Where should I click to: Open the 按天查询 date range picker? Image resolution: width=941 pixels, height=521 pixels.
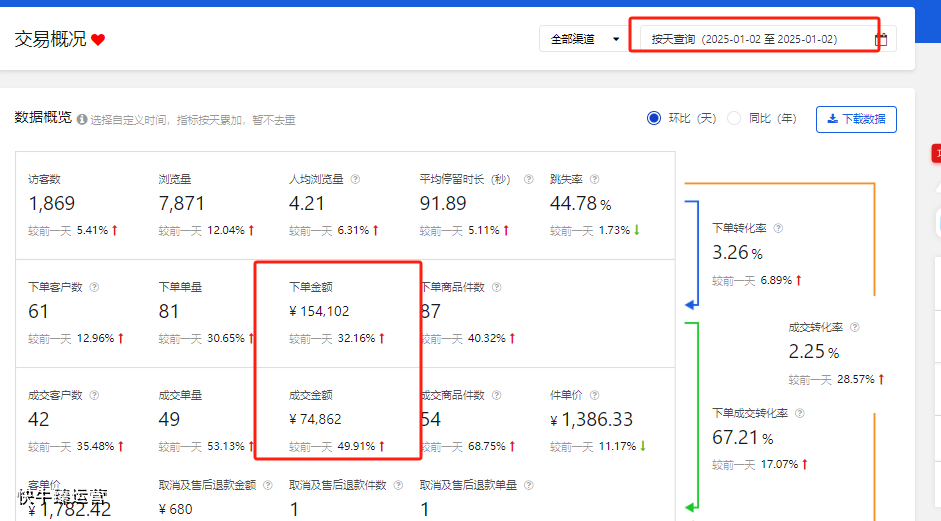pos(744,40)
